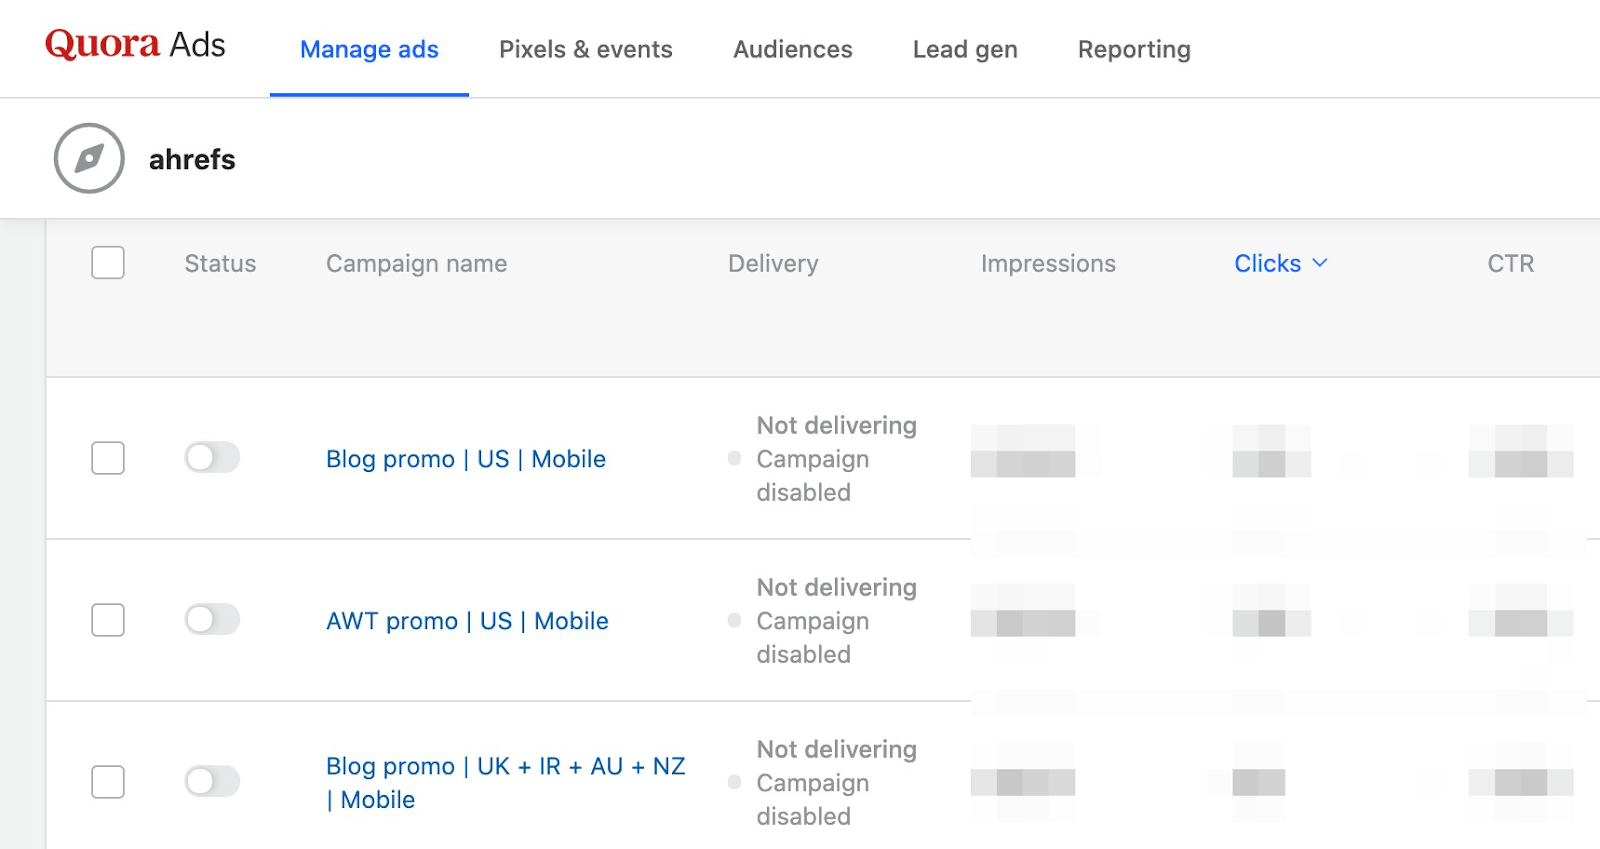Open the AWT promo | US | Mobile campaign
The height and width of the screenshot is (849, 1600).
[x=467, y=621]
